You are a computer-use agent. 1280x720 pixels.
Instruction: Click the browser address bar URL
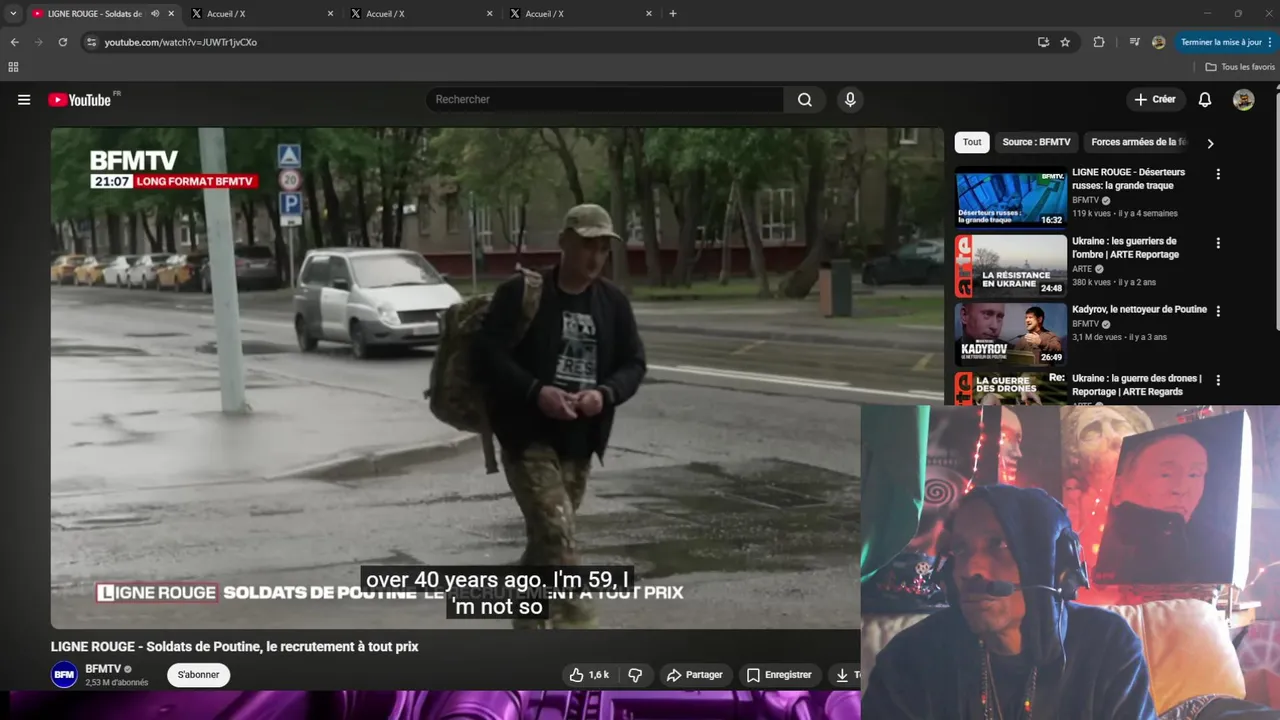[181, 42]
